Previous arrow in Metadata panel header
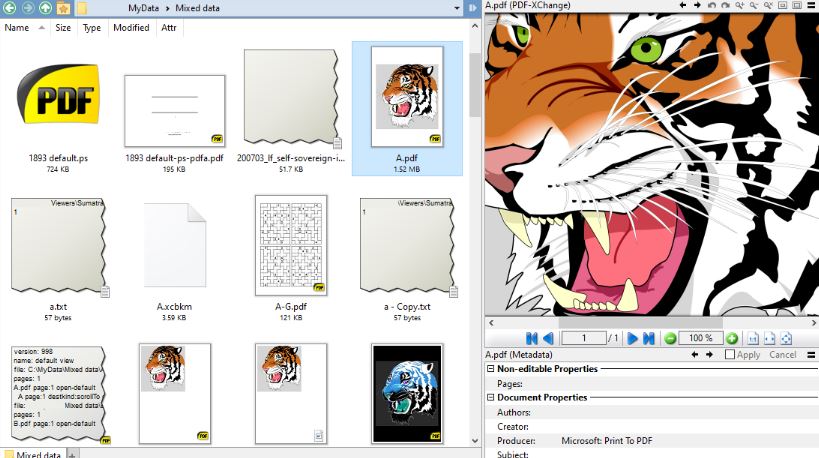 [x=695, y=355]
